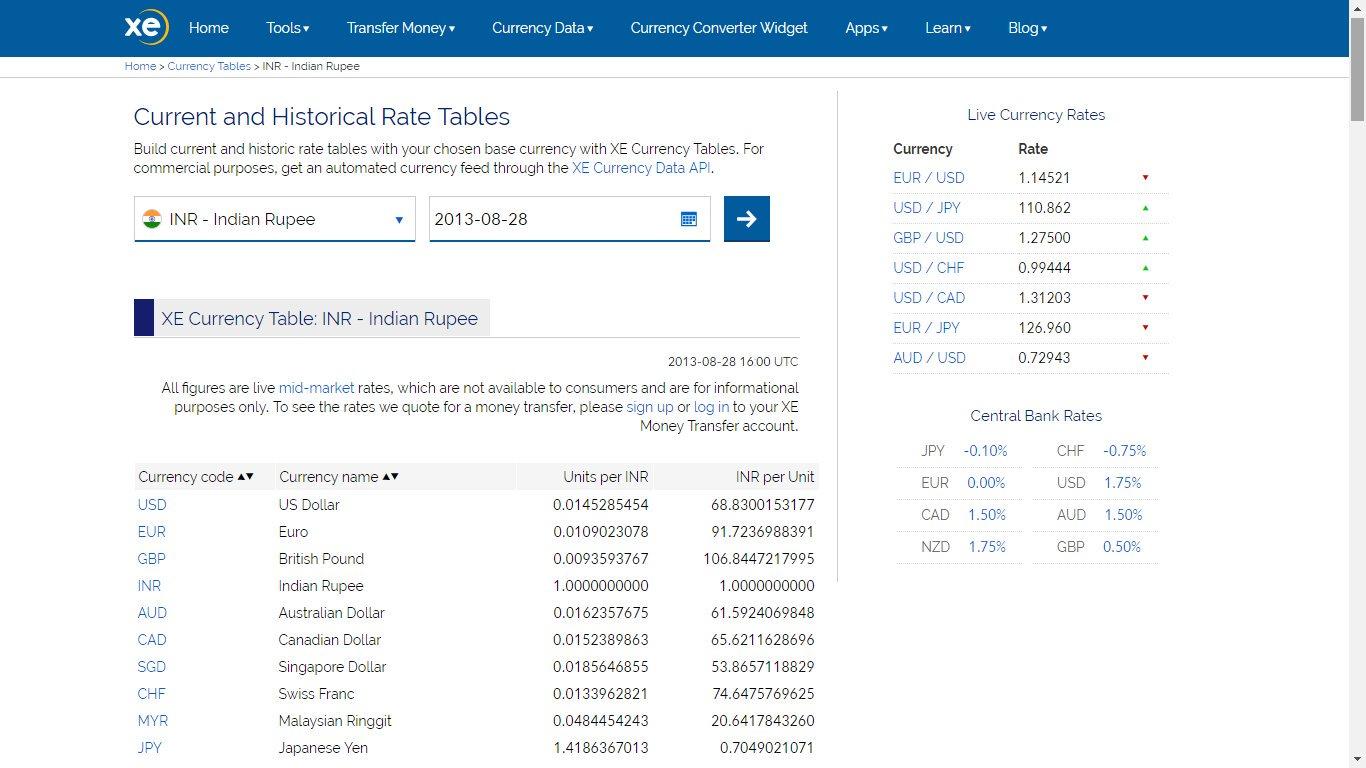
Task: Open the XE Currency Data API link
Action: 641,168
